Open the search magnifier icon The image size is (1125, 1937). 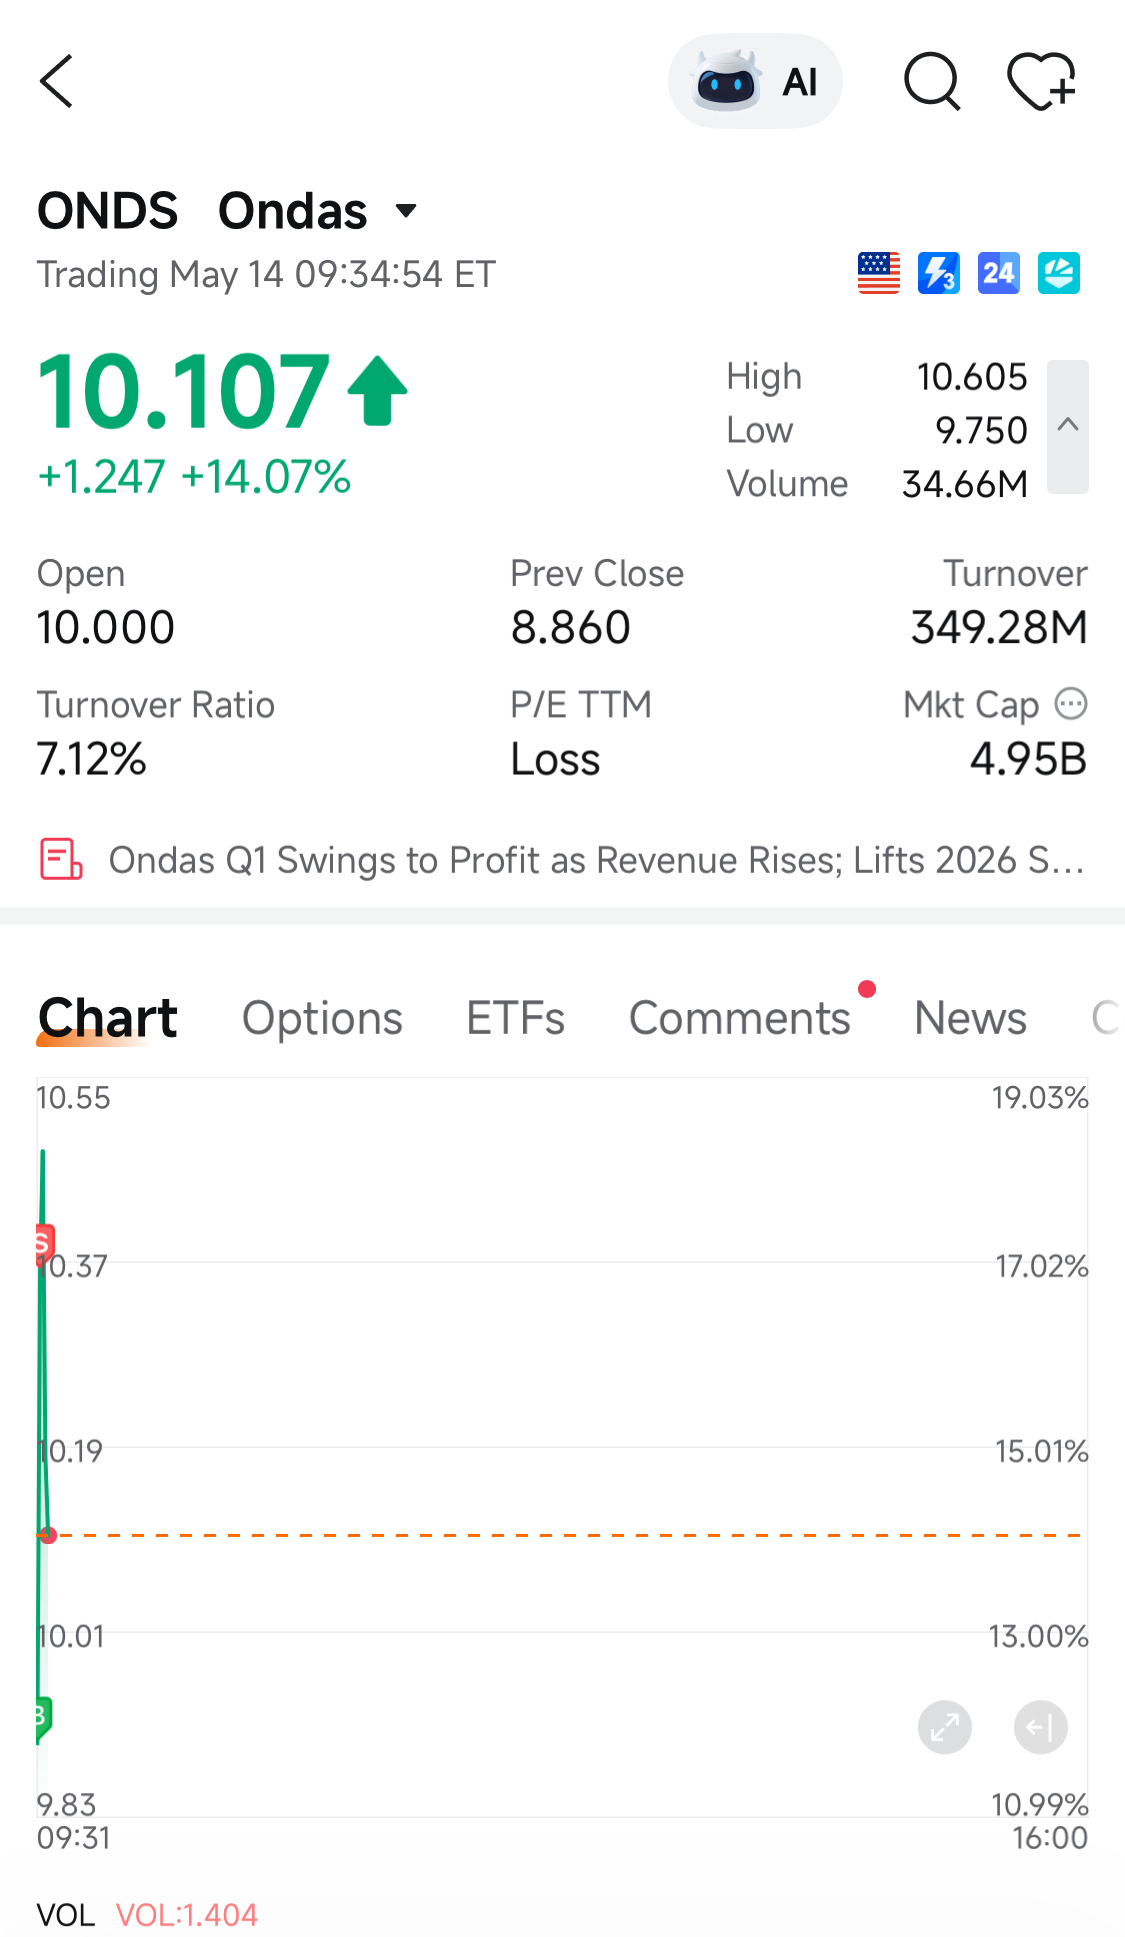pyautogui.click(x=932, y=81)
